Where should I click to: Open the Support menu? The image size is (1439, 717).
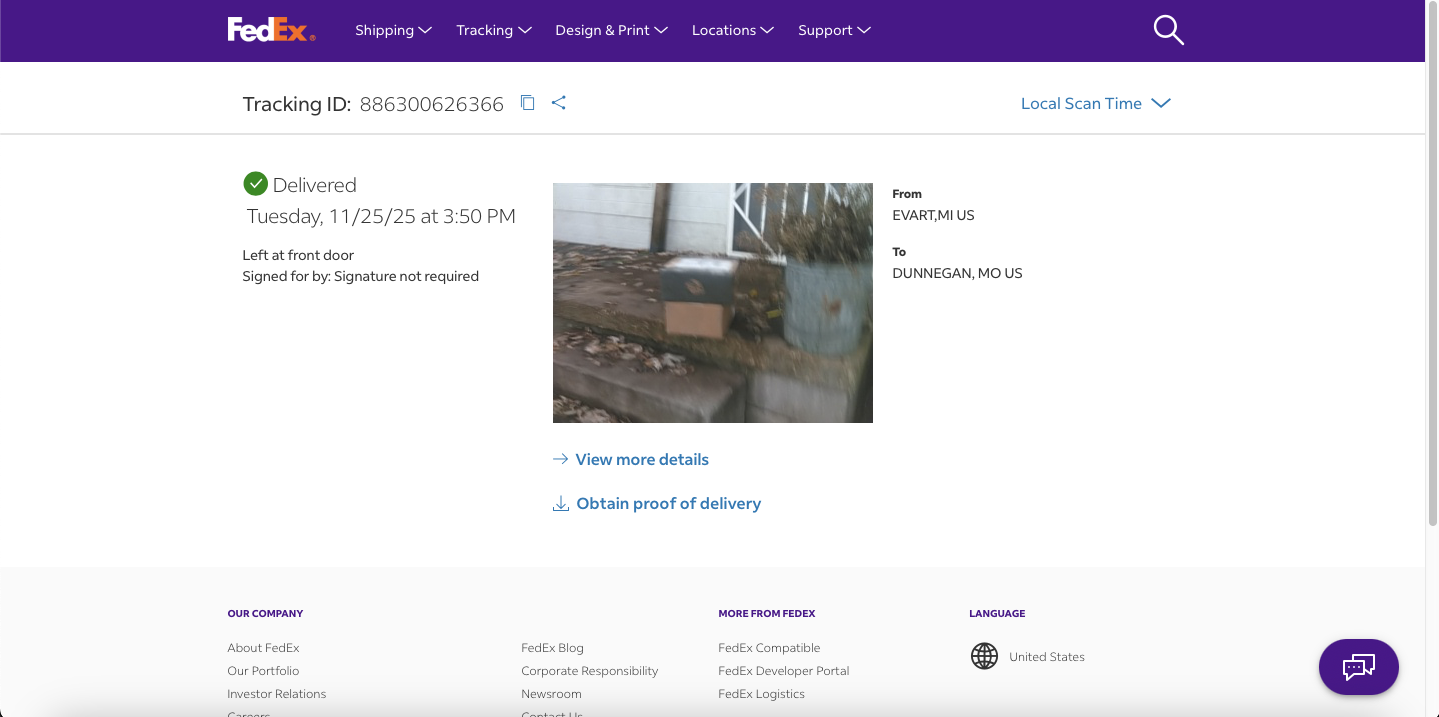[834, 30]
